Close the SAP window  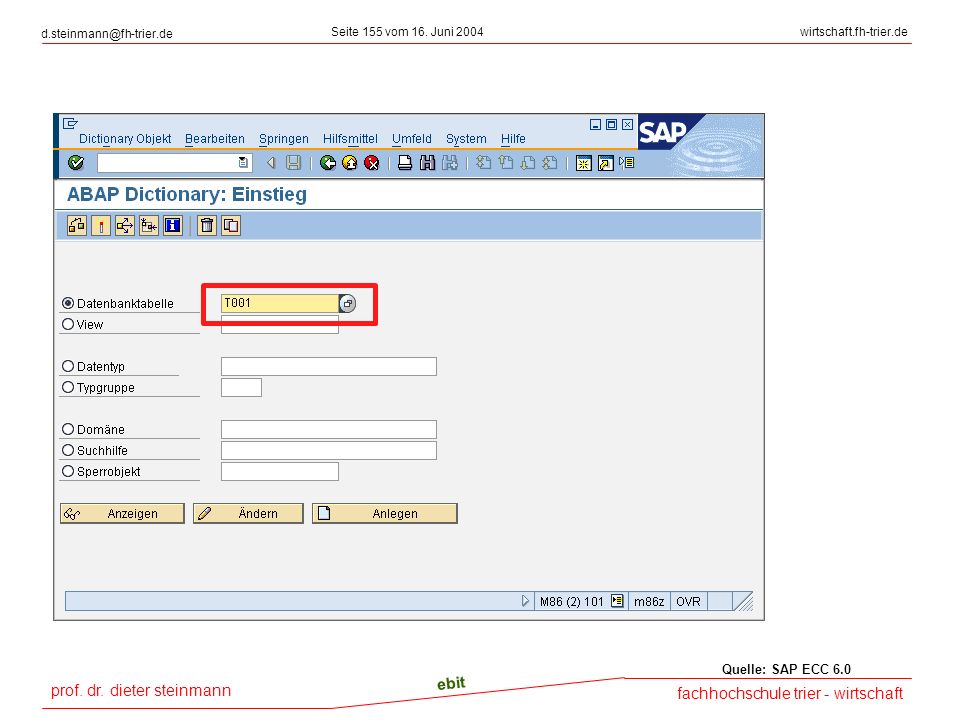[628, 124]
